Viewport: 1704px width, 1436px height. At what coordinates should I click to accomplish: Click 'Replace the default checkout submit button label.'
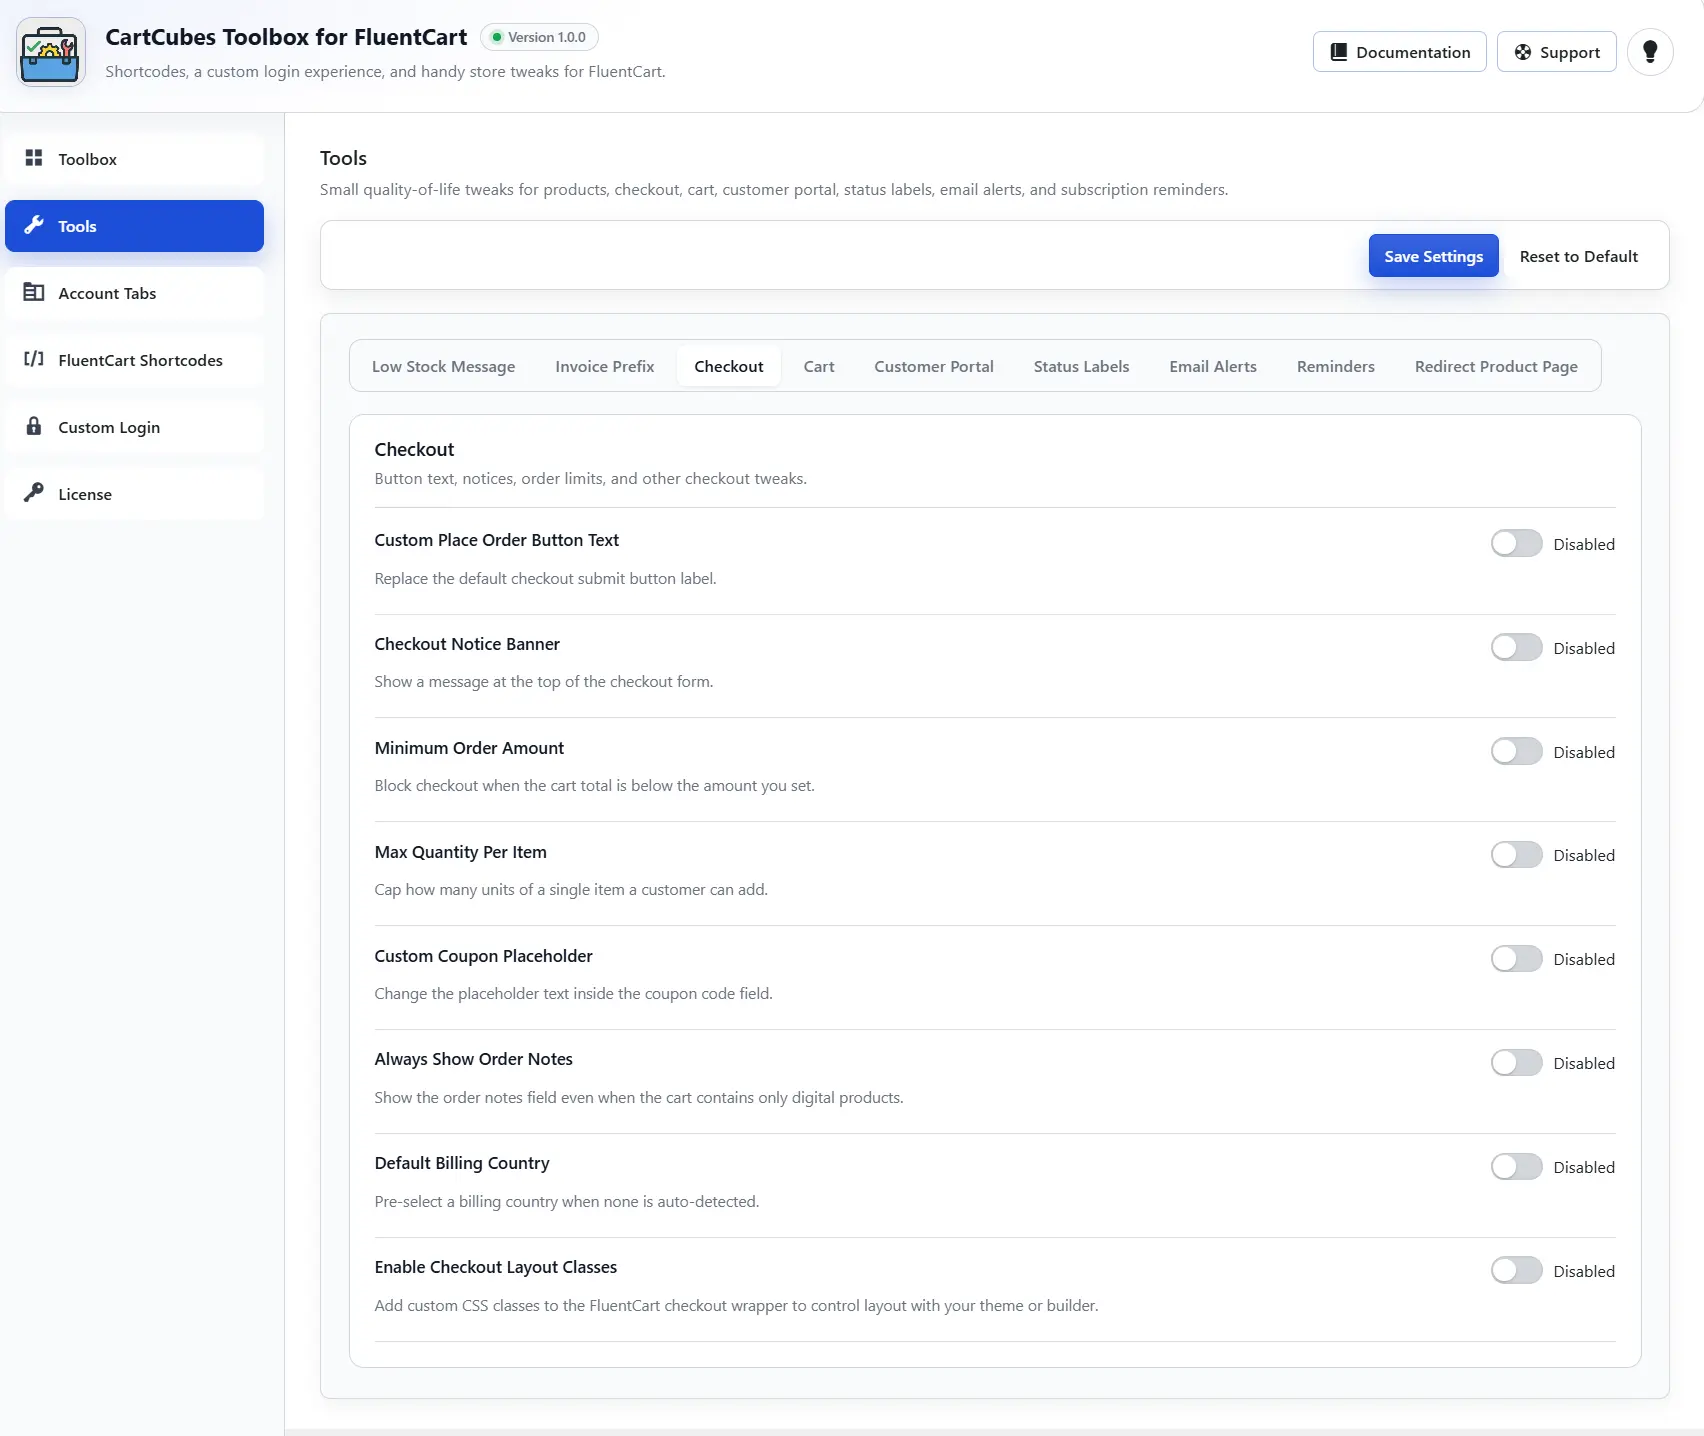[545, 578]
